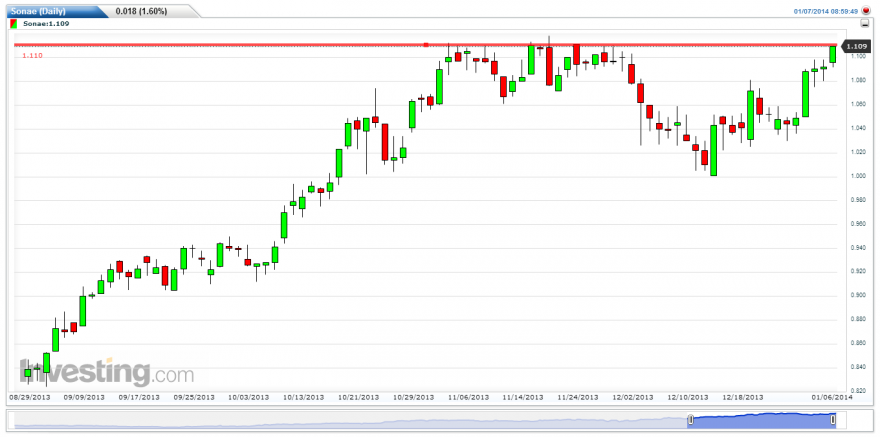This screenshot has height=437, width=880.
Task: Grab the left handle of navigator range
Action: pyautogui.click(x=691, y=420)
